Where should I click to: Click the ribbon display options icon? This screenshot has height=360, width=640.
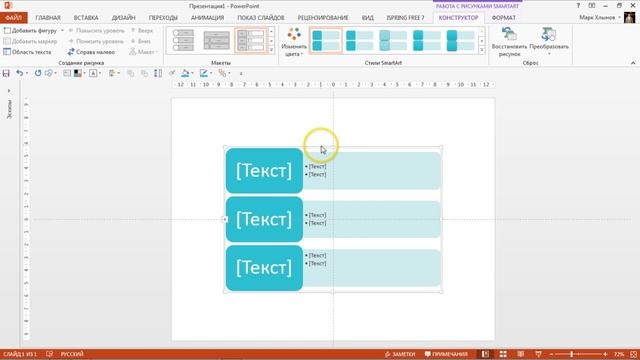pyautogui.click(x=592, y=6)
